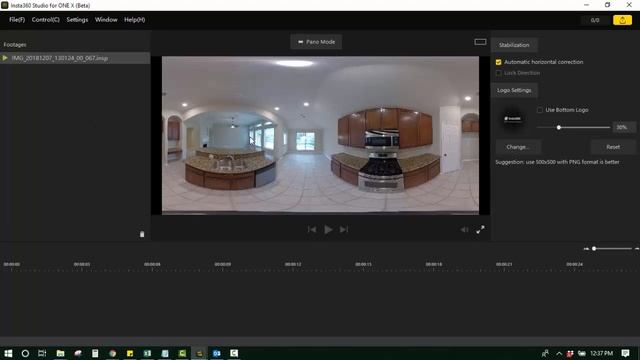This screenshot has height=360, width=640.
Task: Click the 00:00:12 timeline marker
Action: 293,264
